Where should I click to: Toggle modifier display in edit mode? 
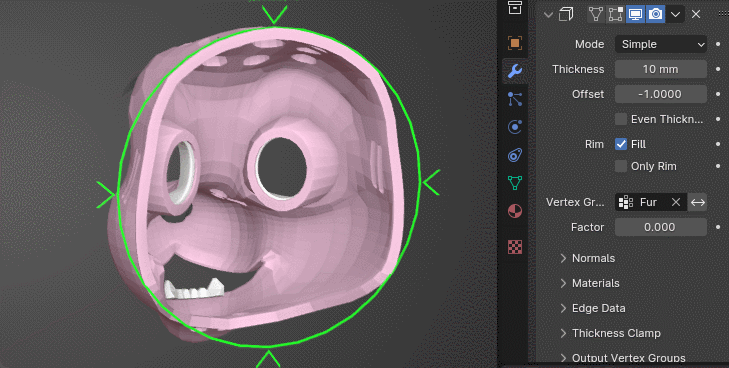(x=615, y=14)
